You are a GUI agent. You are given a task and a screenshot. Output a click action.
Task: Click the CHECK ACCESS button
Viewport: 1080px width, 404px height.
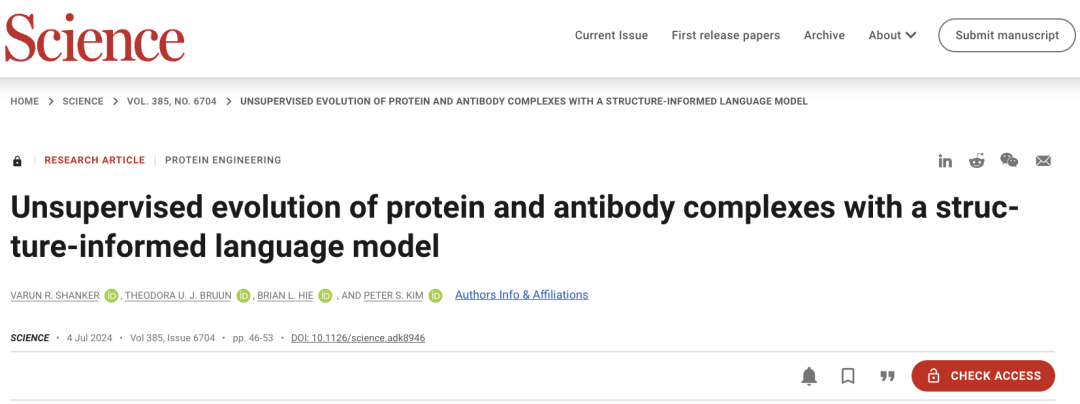point(983,376)
